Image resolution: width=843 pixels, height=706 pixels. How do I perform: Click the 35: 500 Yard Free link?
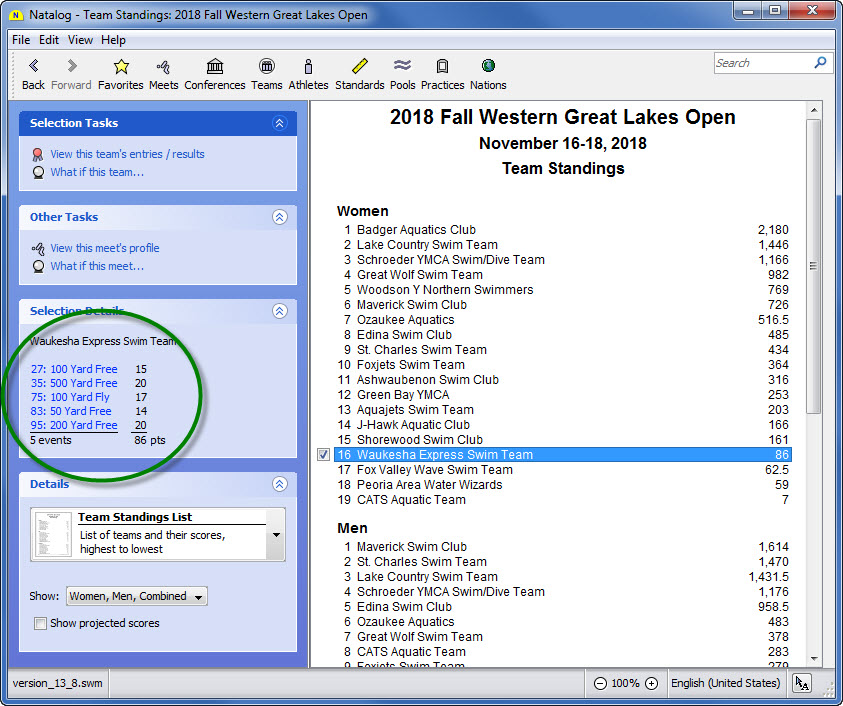click(x=73, y=384)
